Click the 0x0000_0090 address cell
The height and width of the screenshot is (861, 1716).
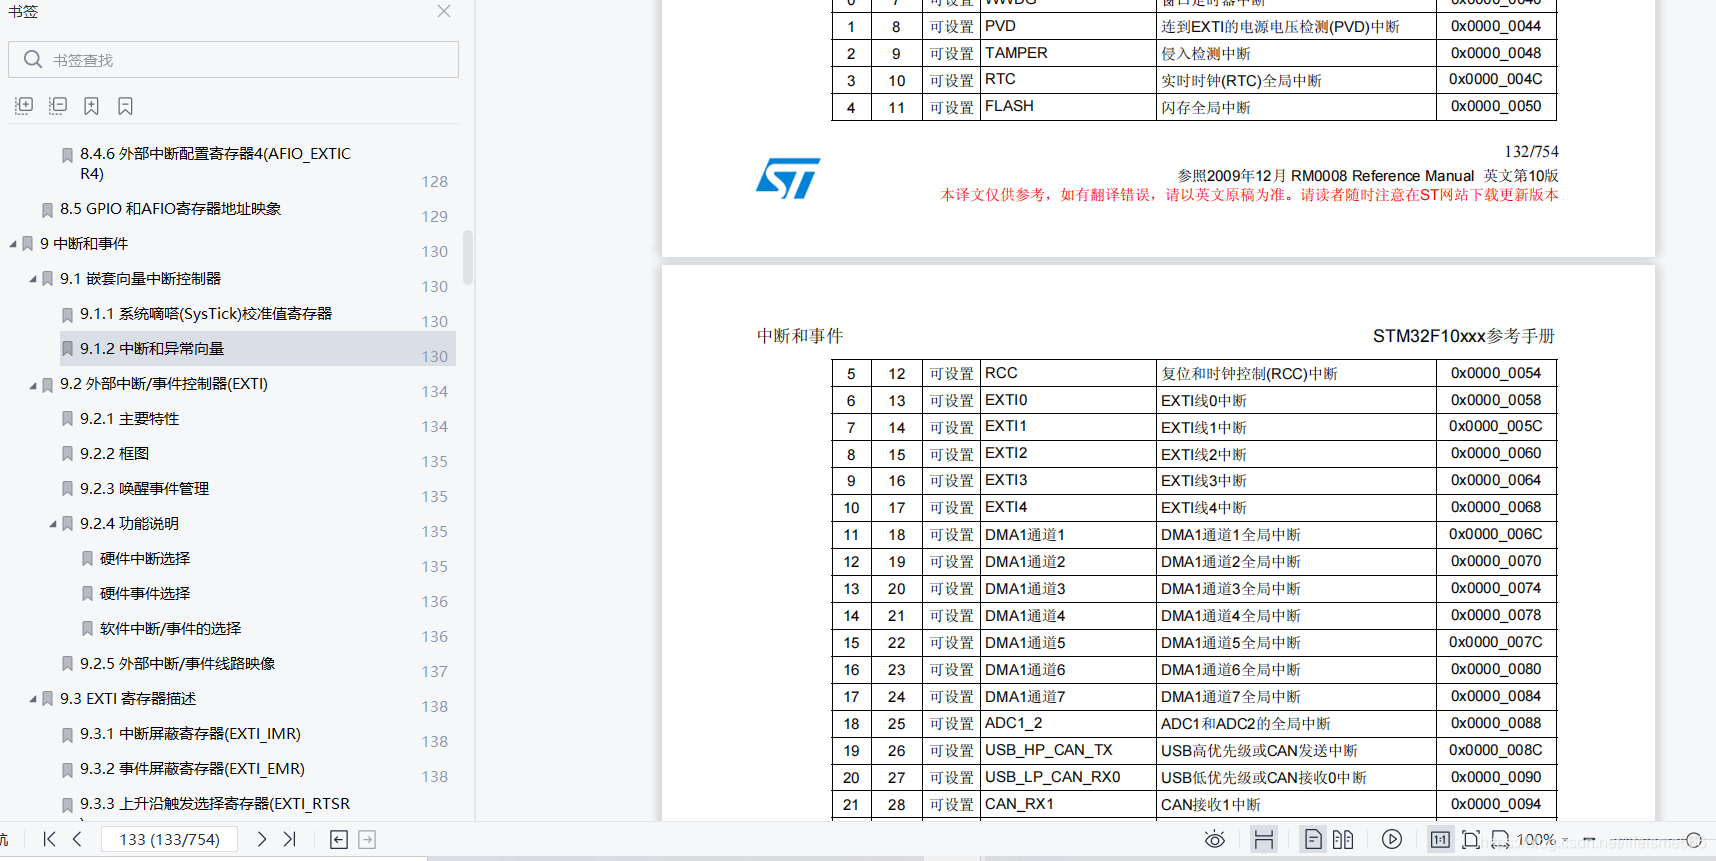pyautogui.click(x=1496, y=777)
